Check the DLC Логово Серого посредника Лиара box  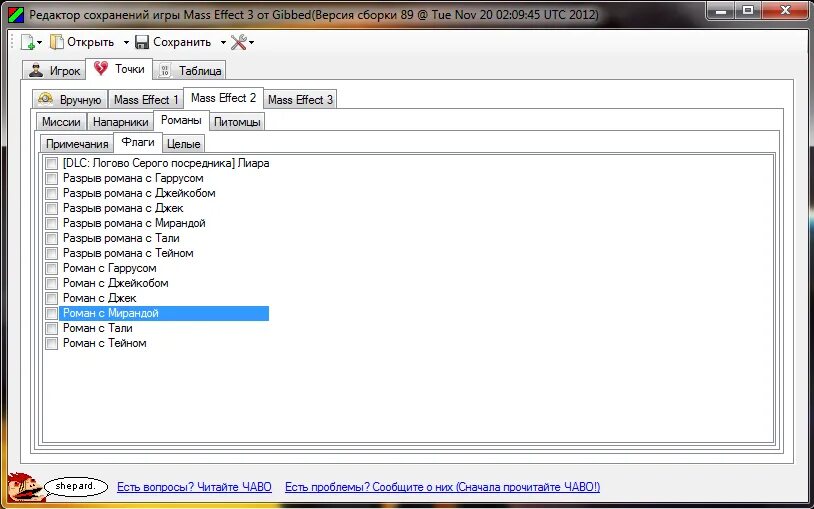click(x=51, y=163)
